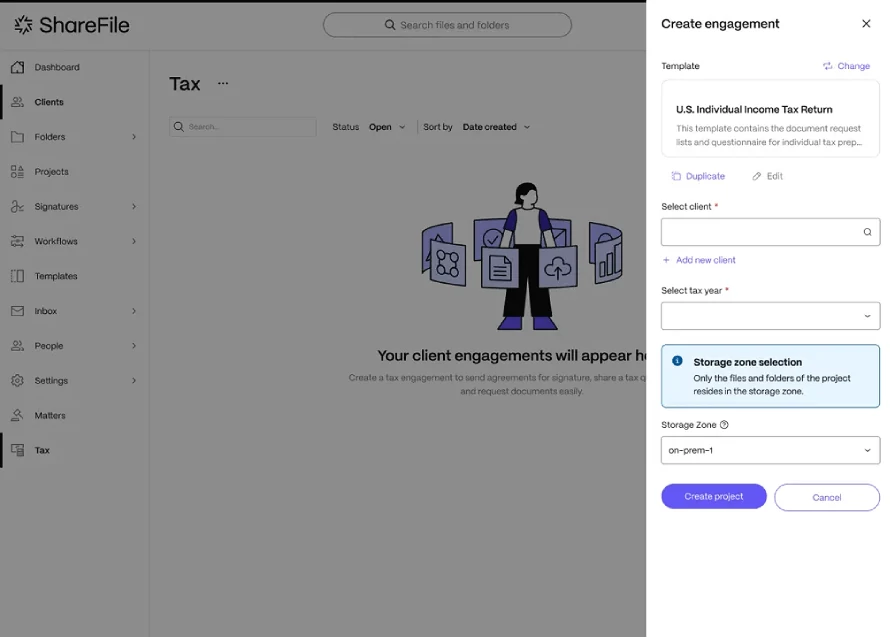
Task: Click the Matters gavel icon in sidebar
Action: click(18, 416)
